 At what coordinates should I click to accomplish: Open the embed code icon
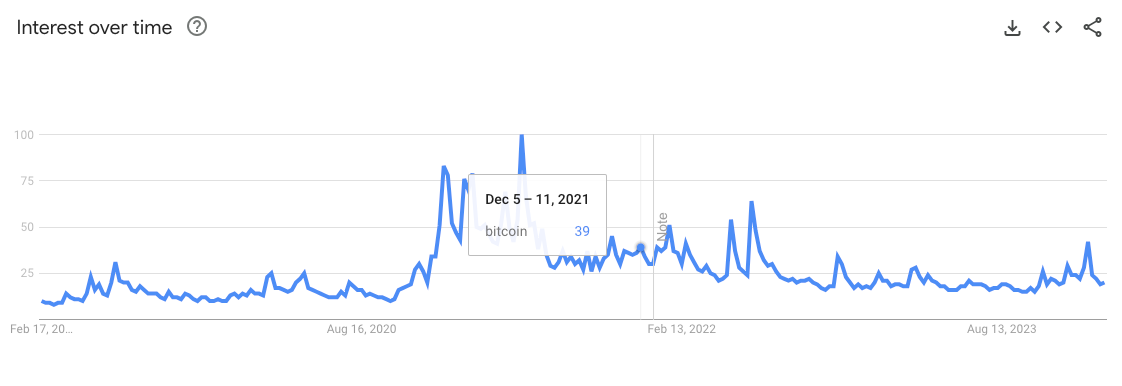click(x=1052, y=27)
